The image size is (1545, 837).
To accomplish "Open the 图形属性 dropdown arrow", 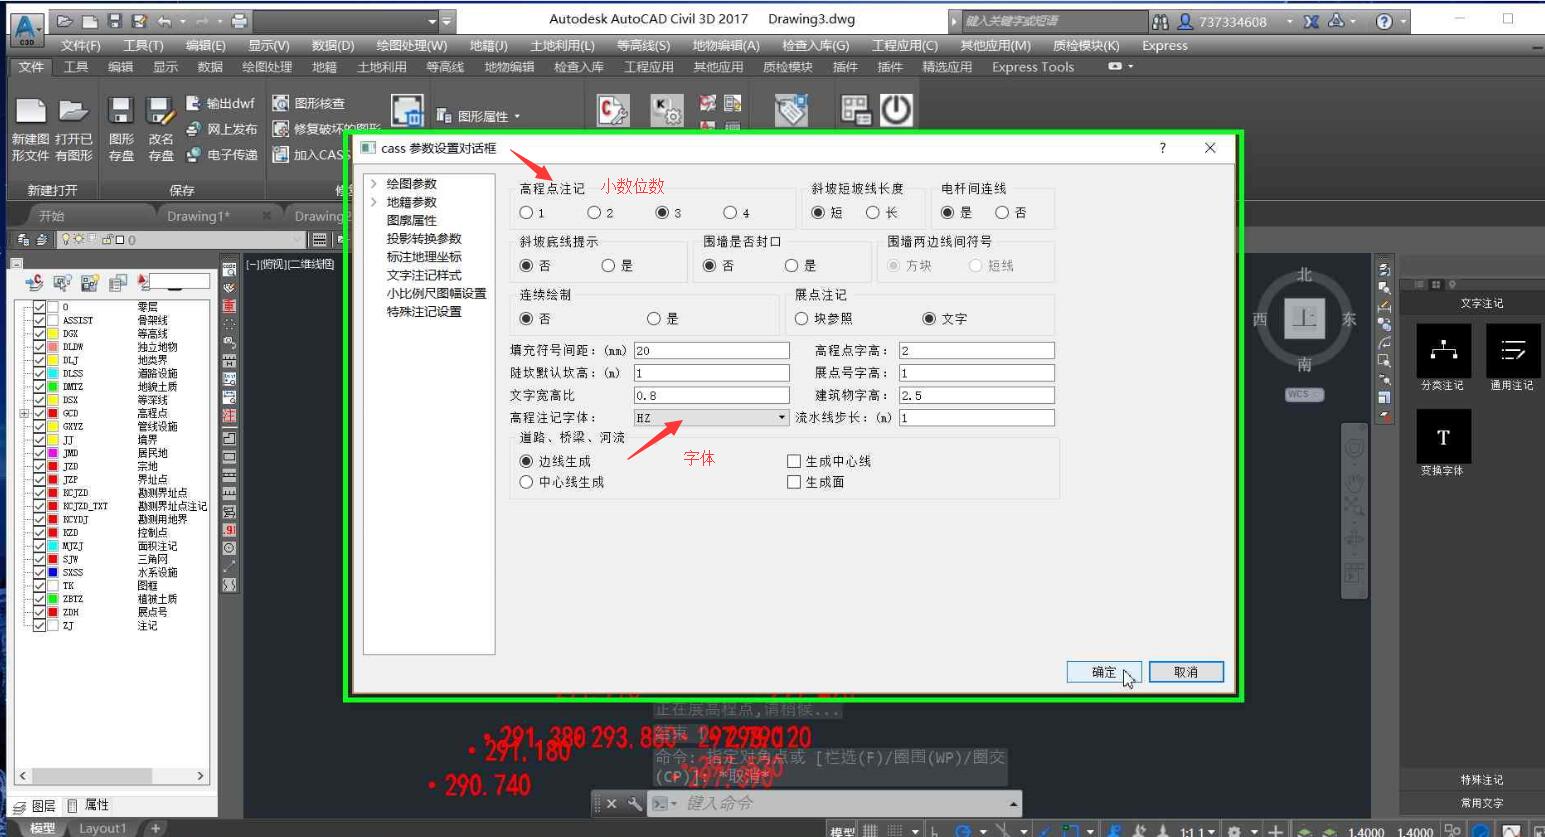I will click(517, 117).
